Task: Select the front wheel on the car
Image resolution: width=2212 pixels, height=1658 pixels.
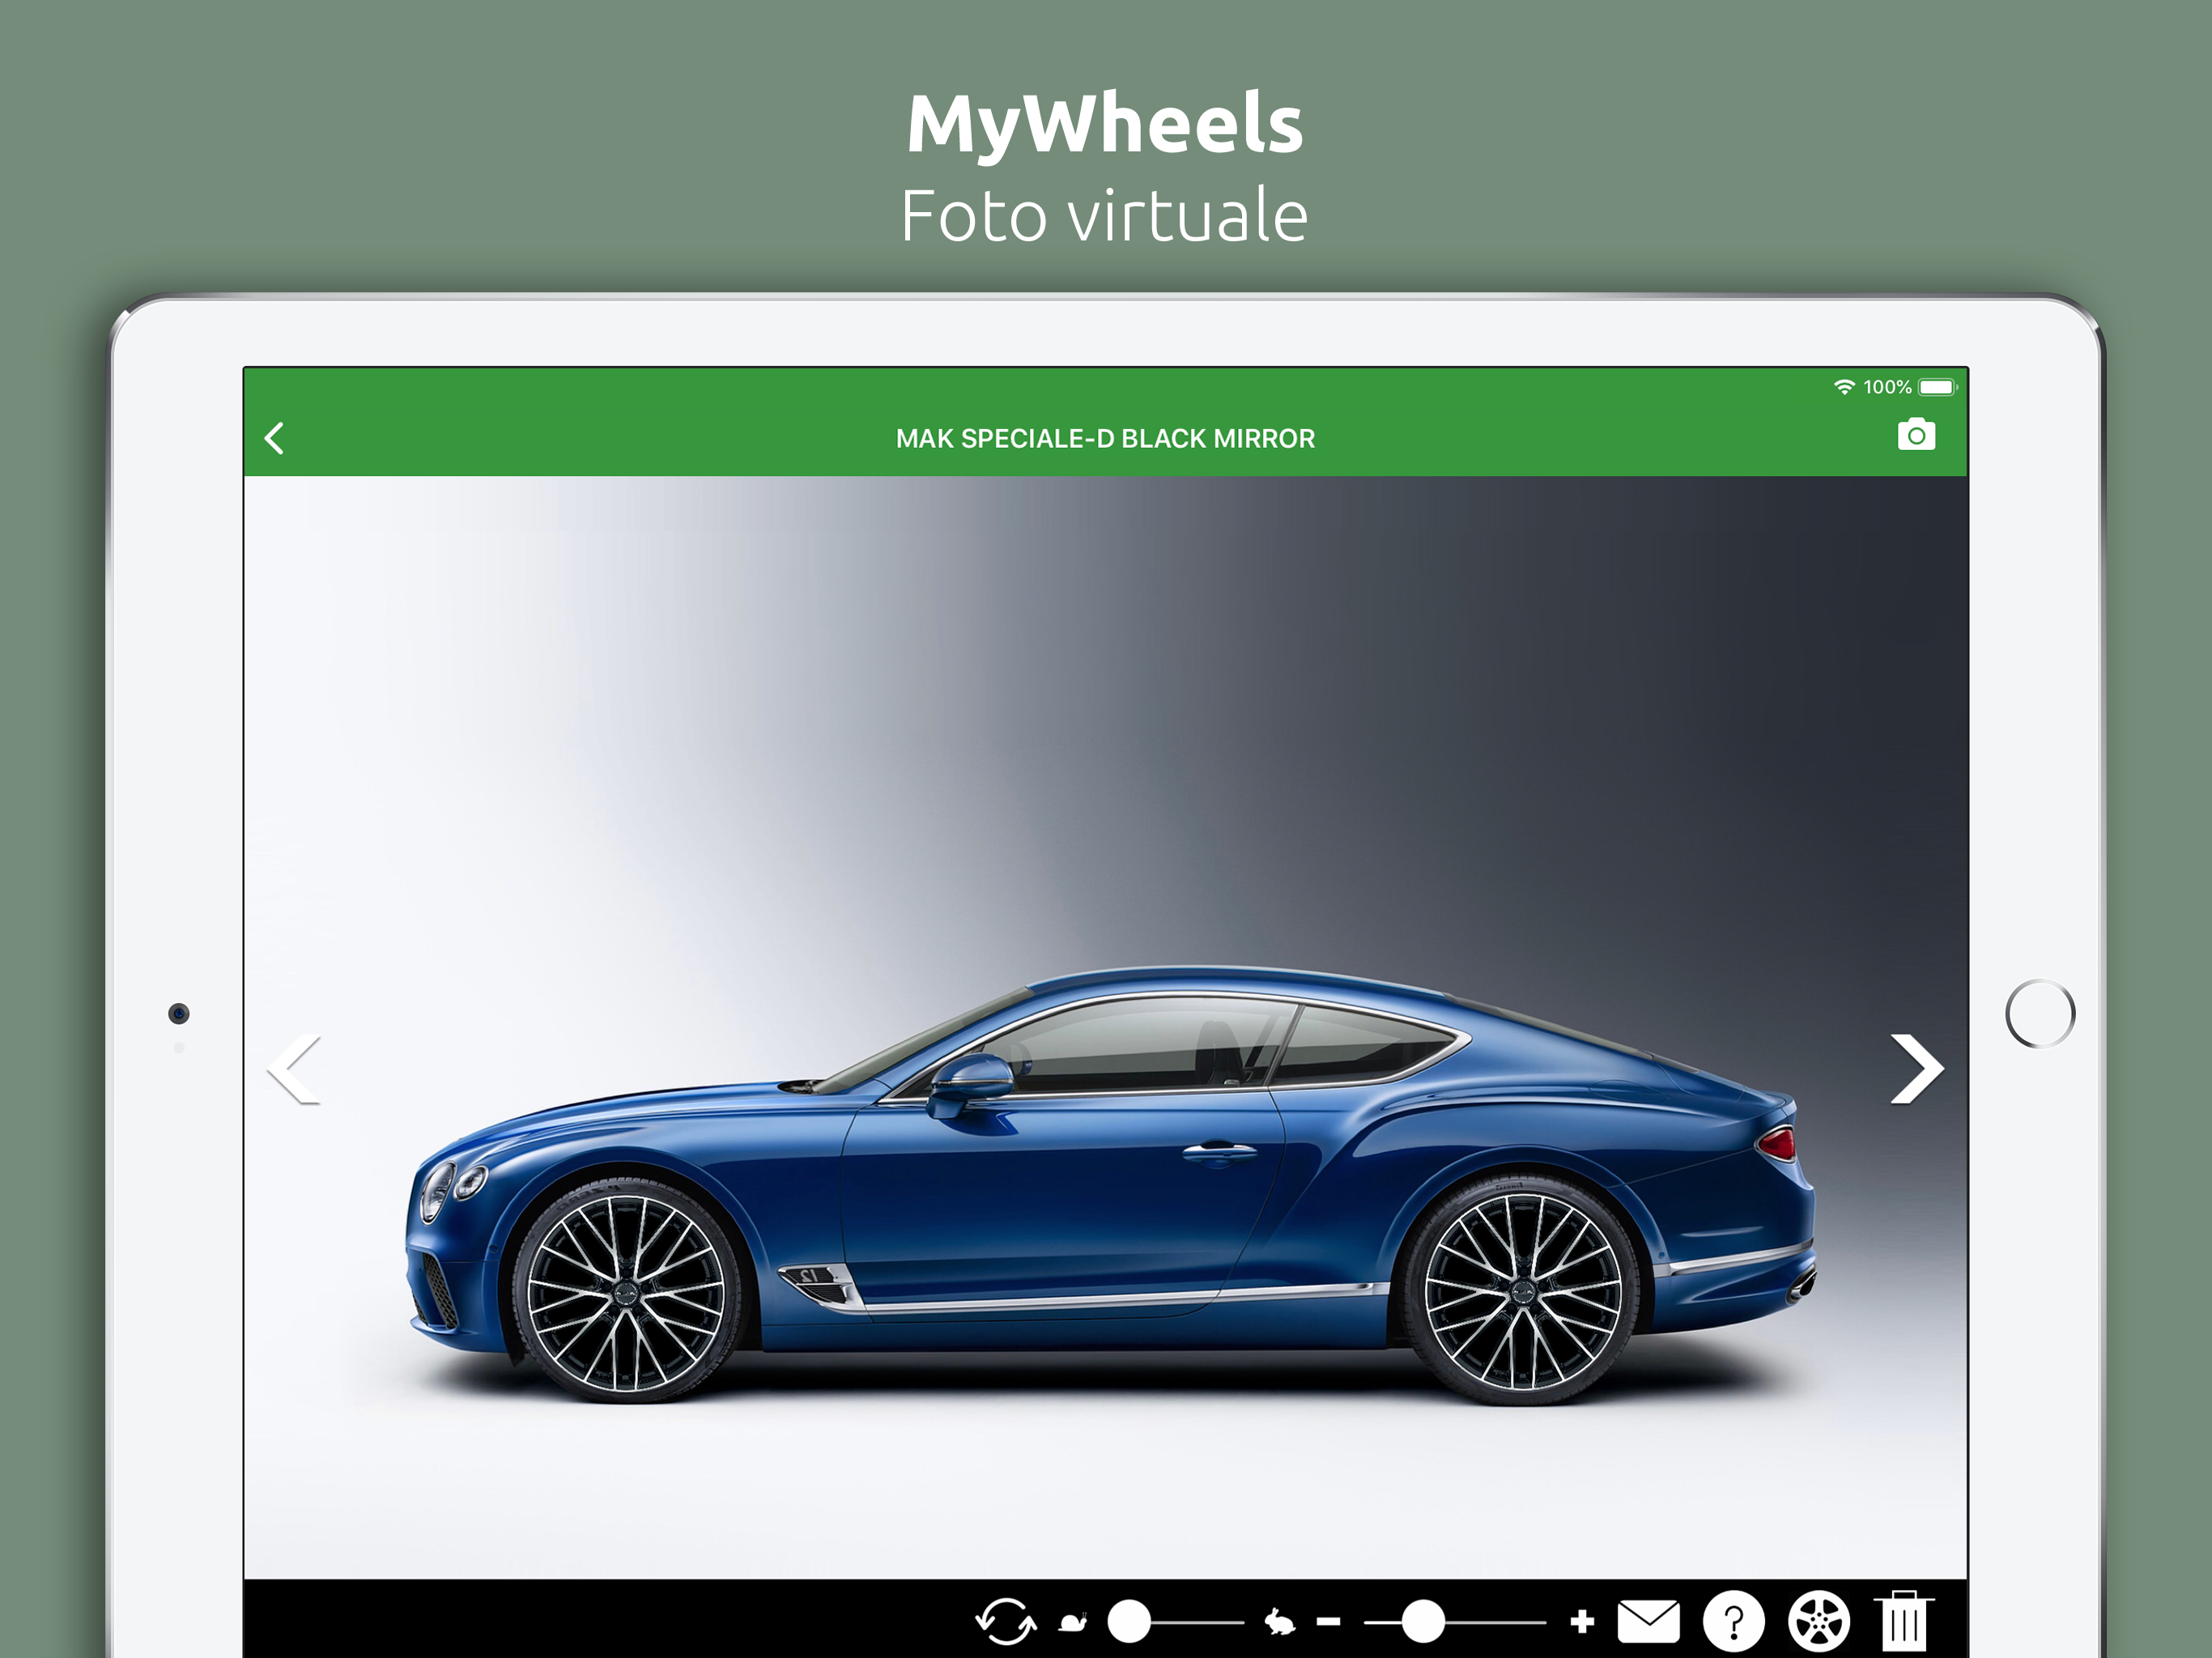Action: [626, 1293]
